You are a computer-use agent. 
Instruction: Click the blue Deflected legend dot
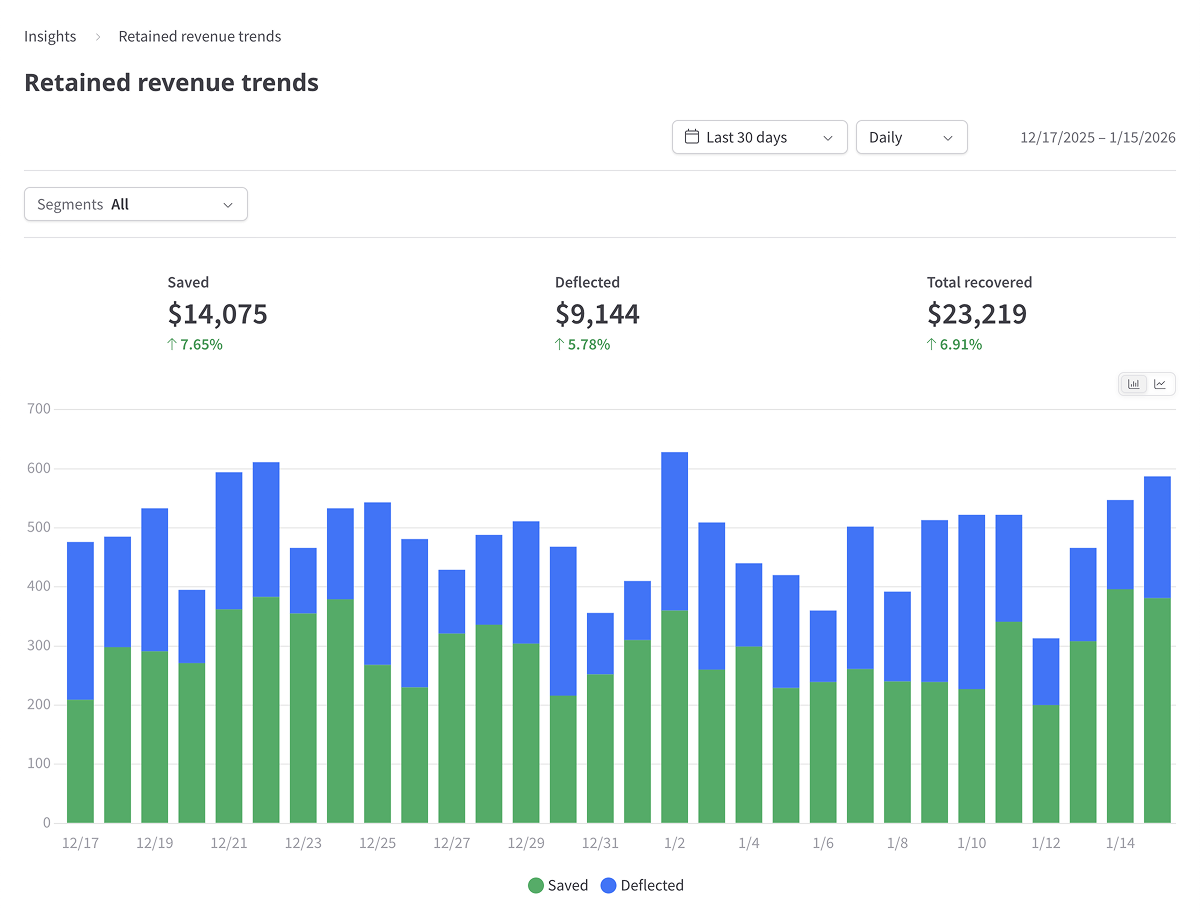(610, 885)
